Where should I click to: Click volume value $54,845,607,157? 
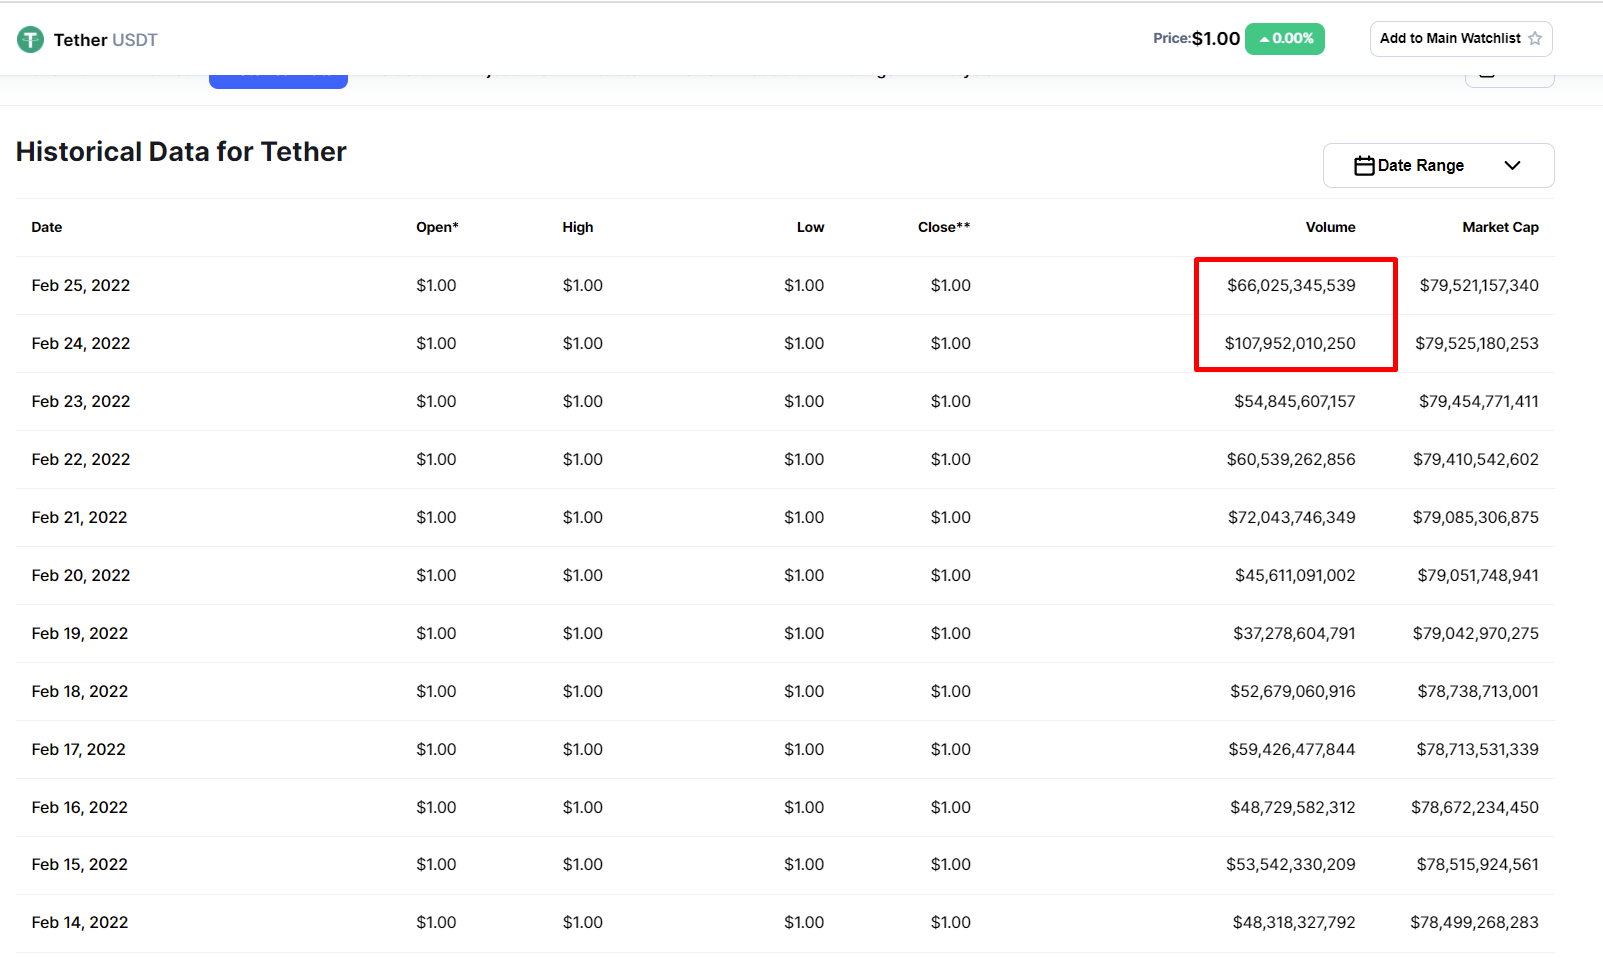point(1295,401)
